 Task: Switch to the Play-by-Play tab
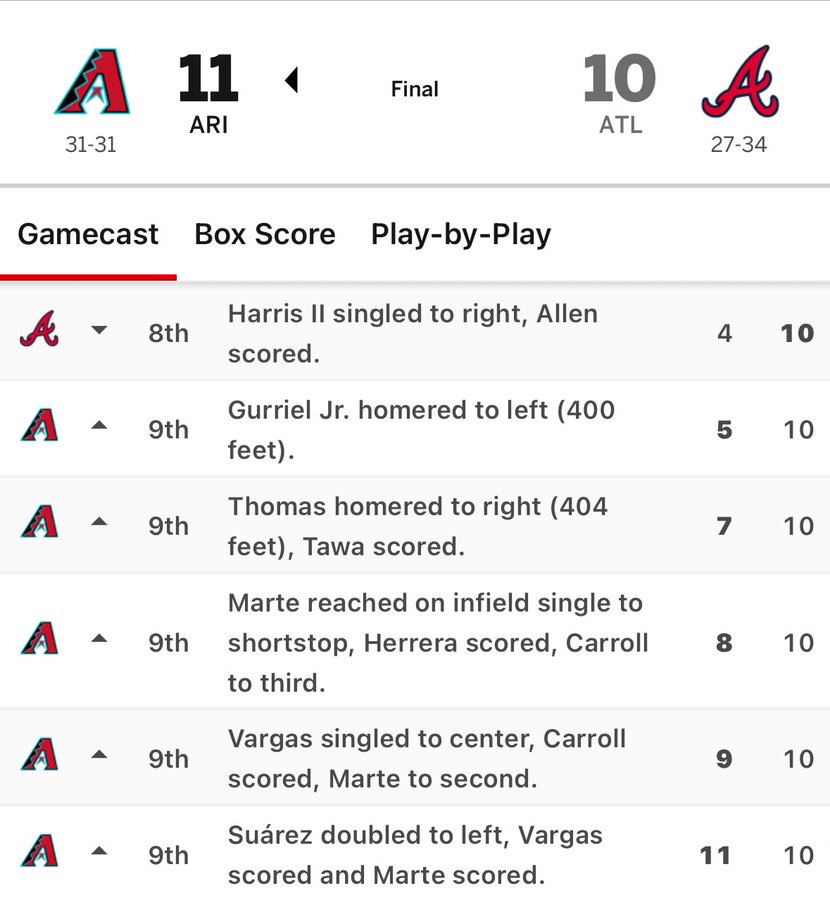point(461,234)
